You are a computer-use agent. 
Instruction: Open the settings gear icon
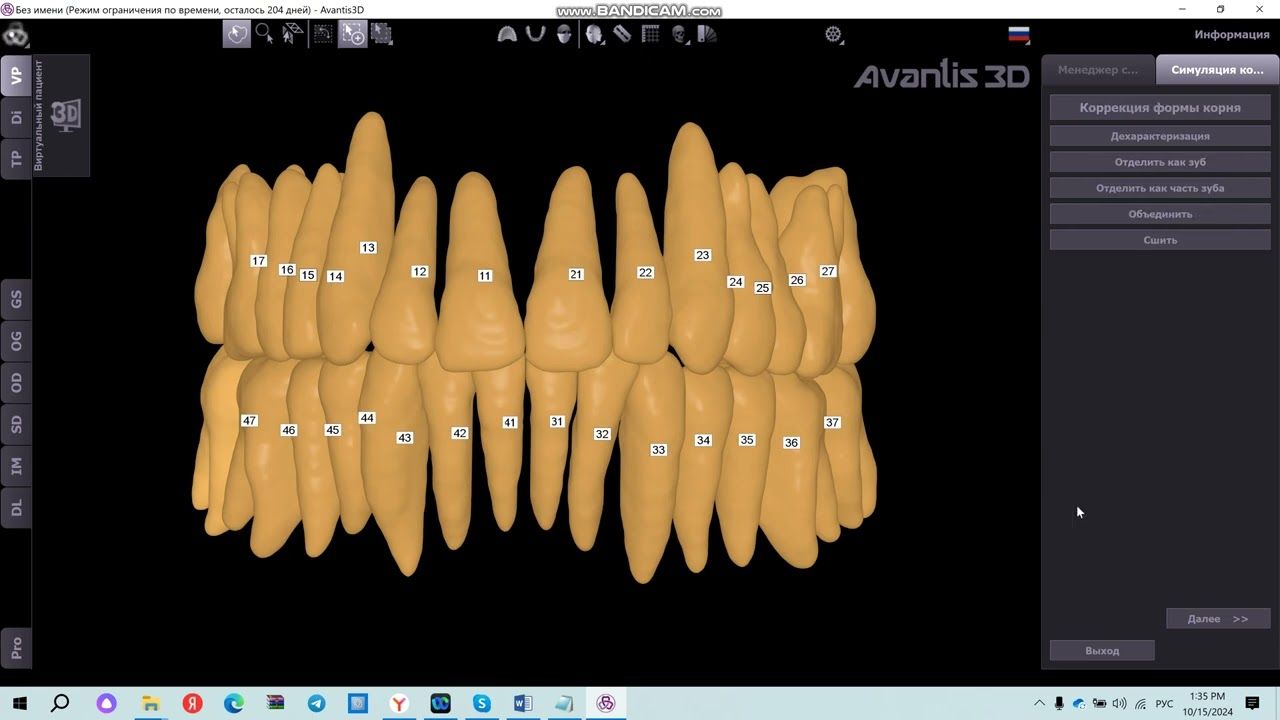833,34
